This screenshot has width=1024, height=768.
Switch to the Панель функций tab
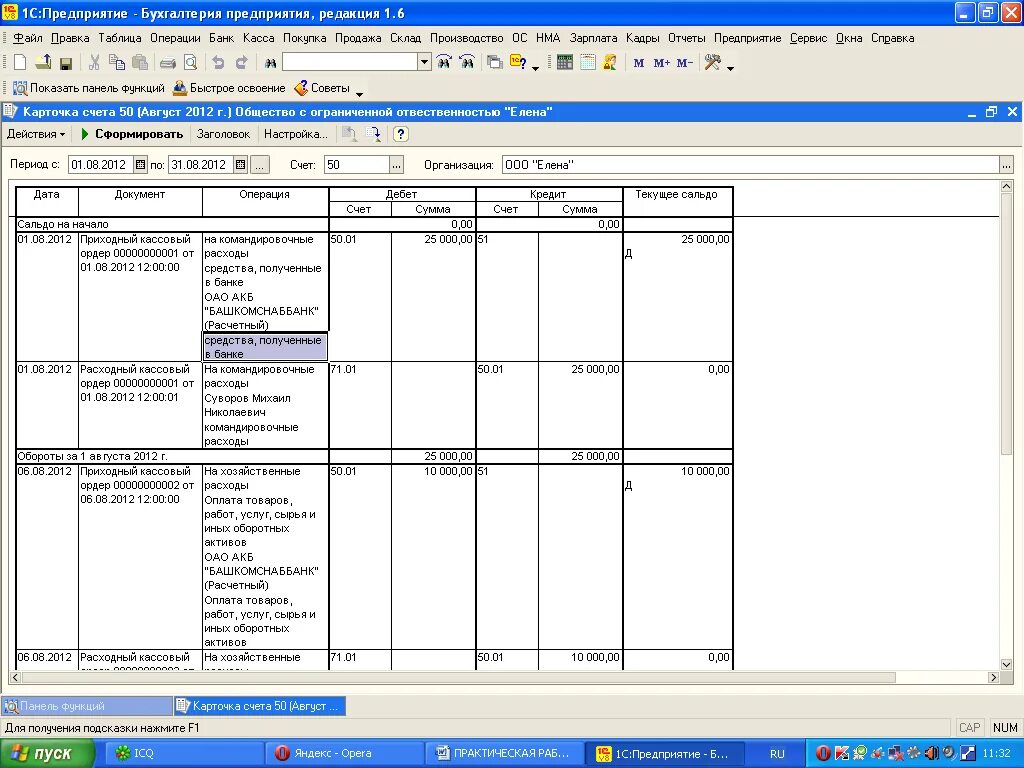point(87,705)
